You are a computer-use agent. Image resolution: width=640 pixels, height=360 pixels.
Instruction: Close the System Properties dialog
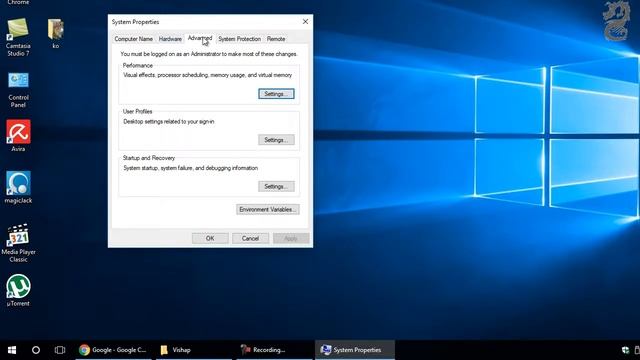click(x=305, y=22)
